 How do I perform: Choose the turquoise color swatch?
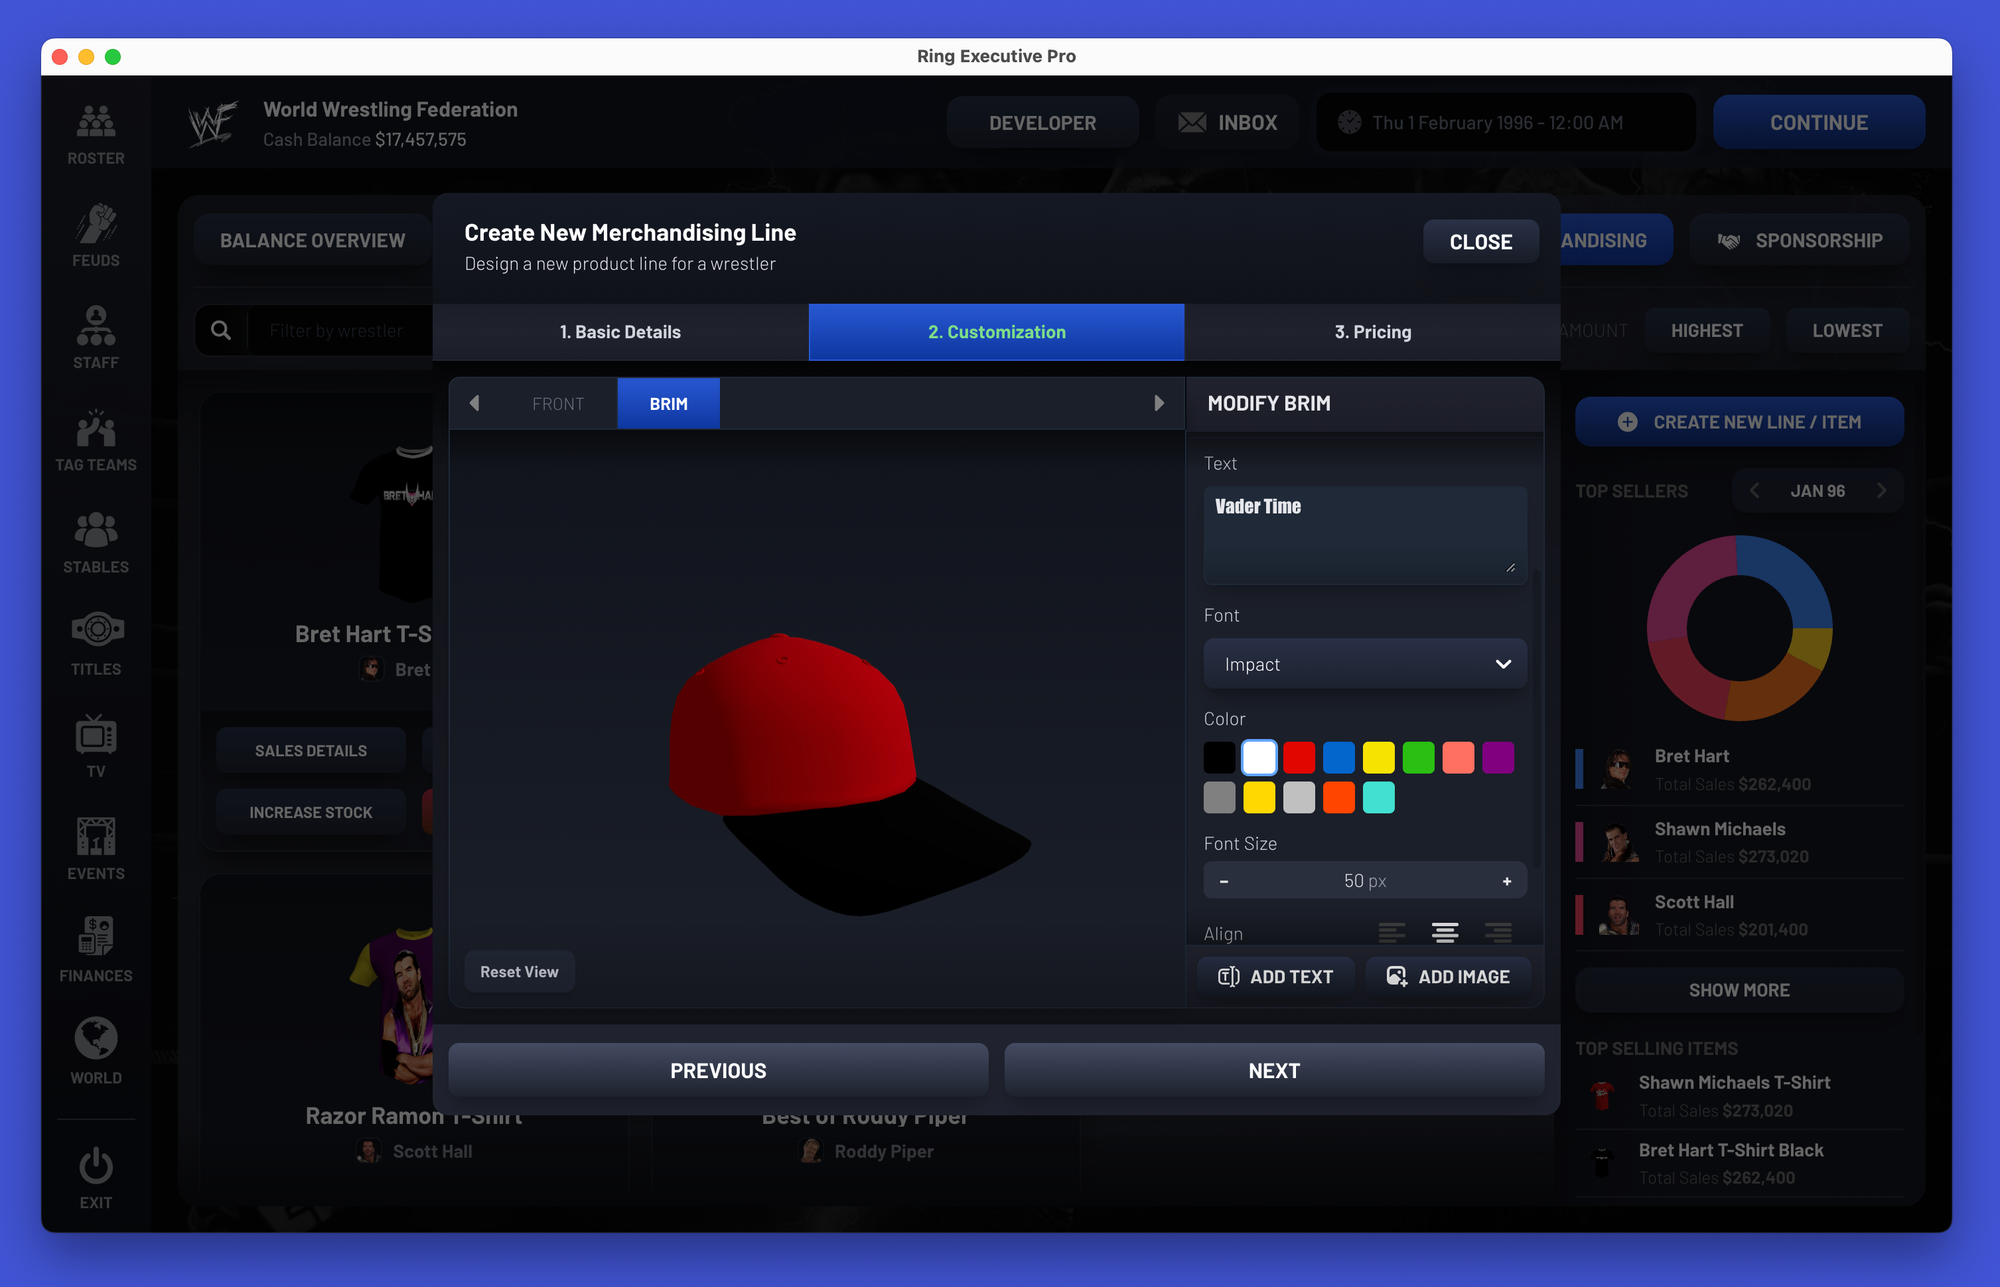(1378, 798)
